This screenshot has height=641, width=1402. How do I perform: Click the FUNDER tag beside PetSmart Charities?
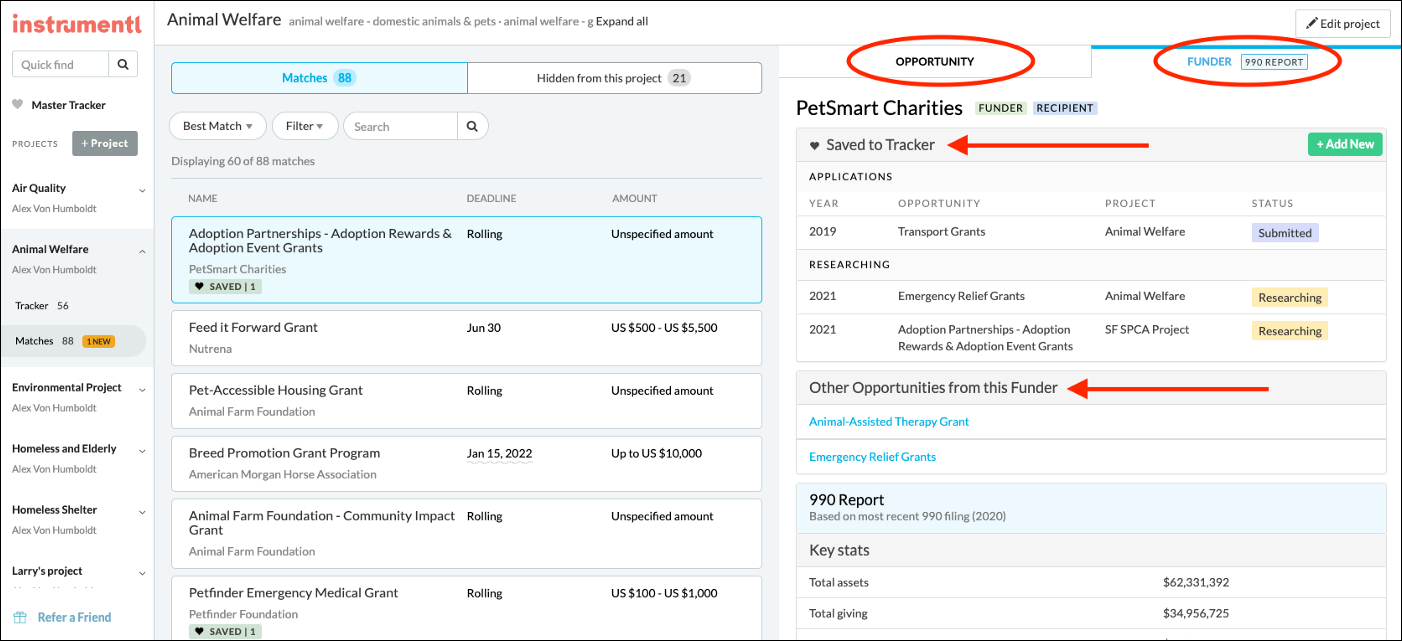click(1001, 108)
